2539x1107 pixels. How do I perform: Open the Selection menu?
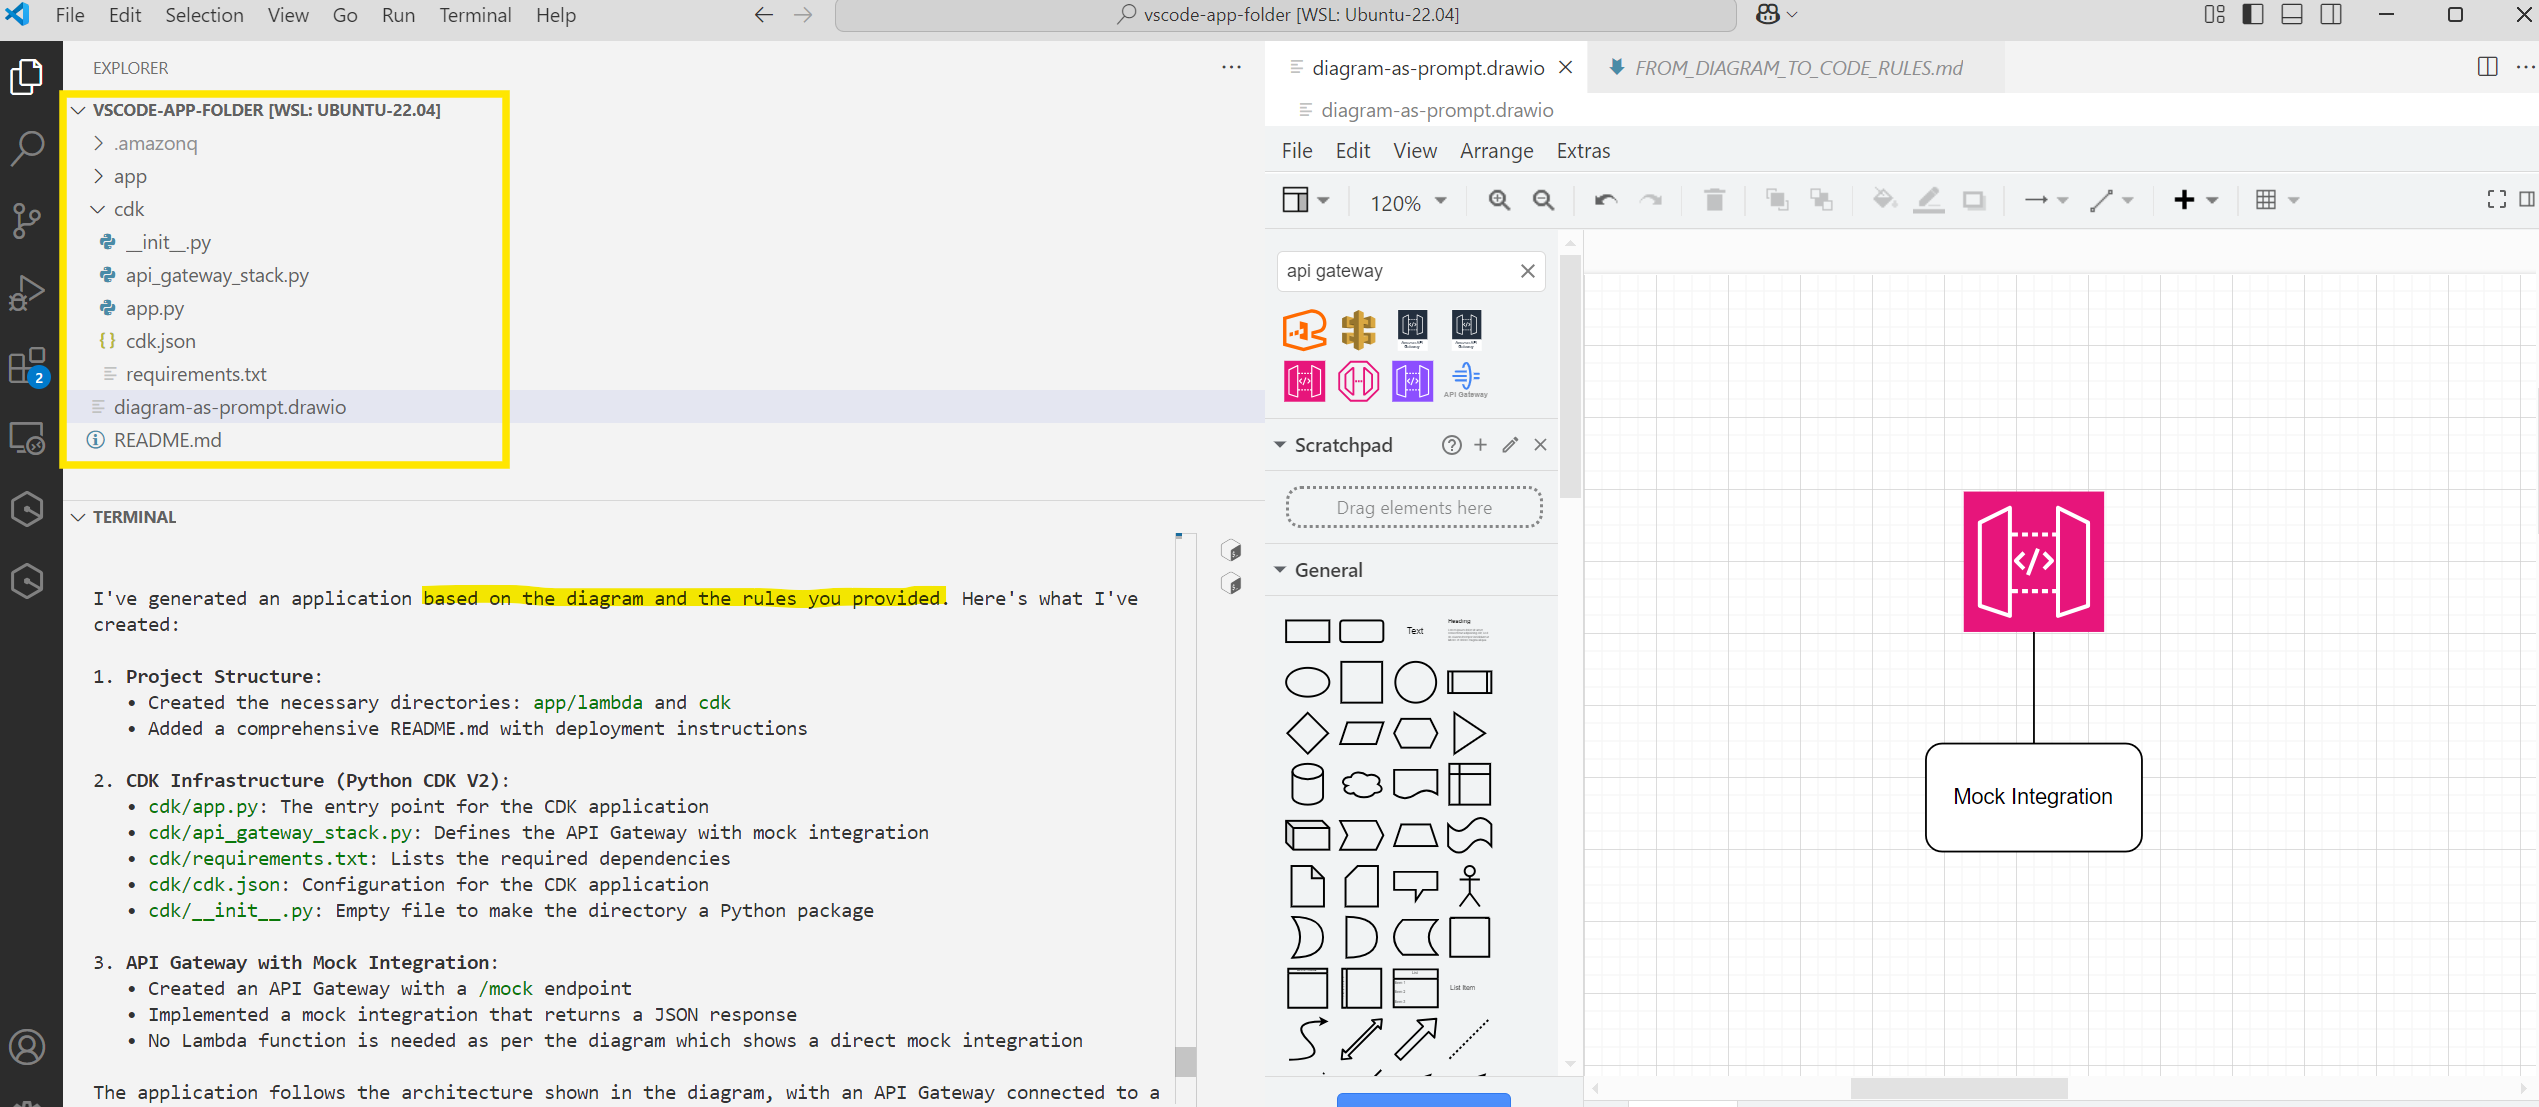coord(204,15)
